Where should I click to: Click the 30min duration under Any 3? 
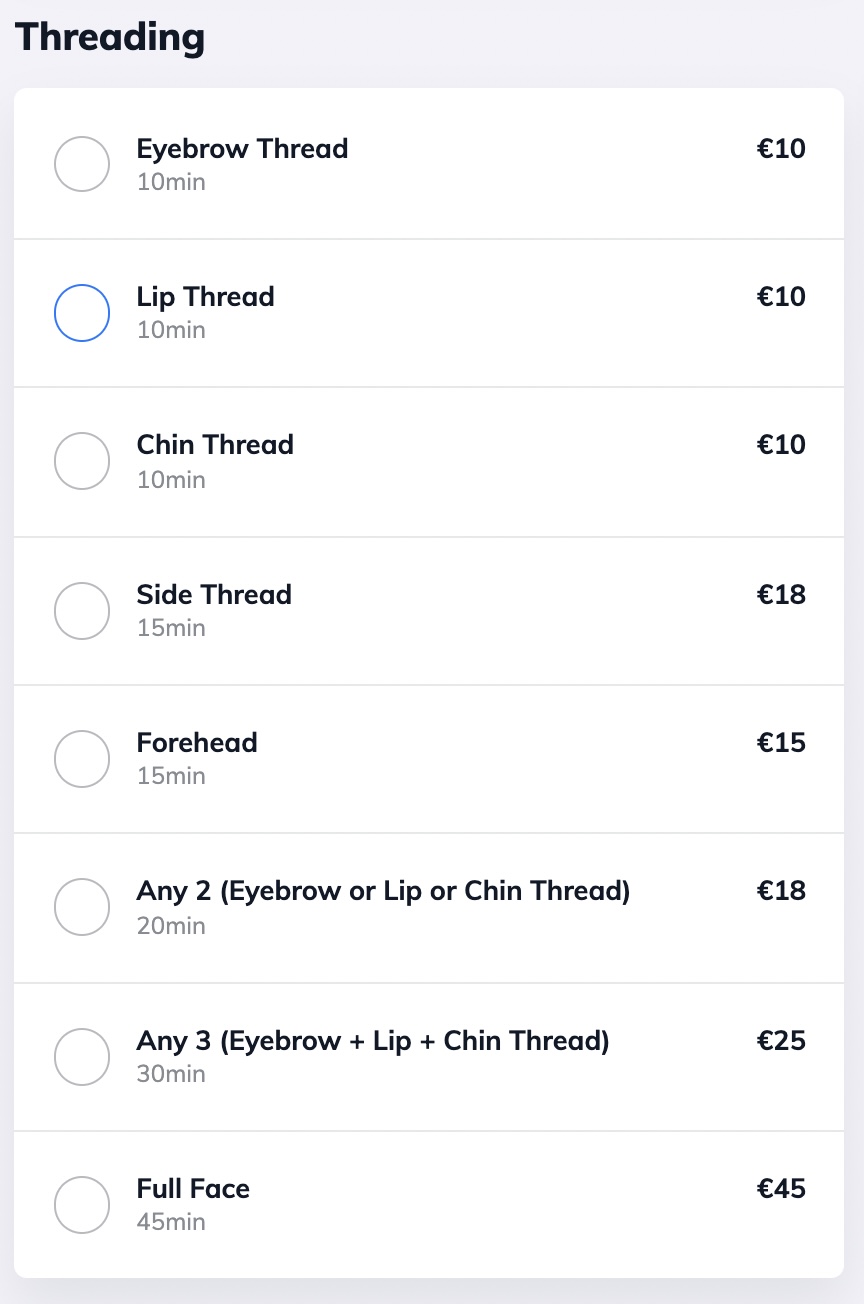point(171,1074)
